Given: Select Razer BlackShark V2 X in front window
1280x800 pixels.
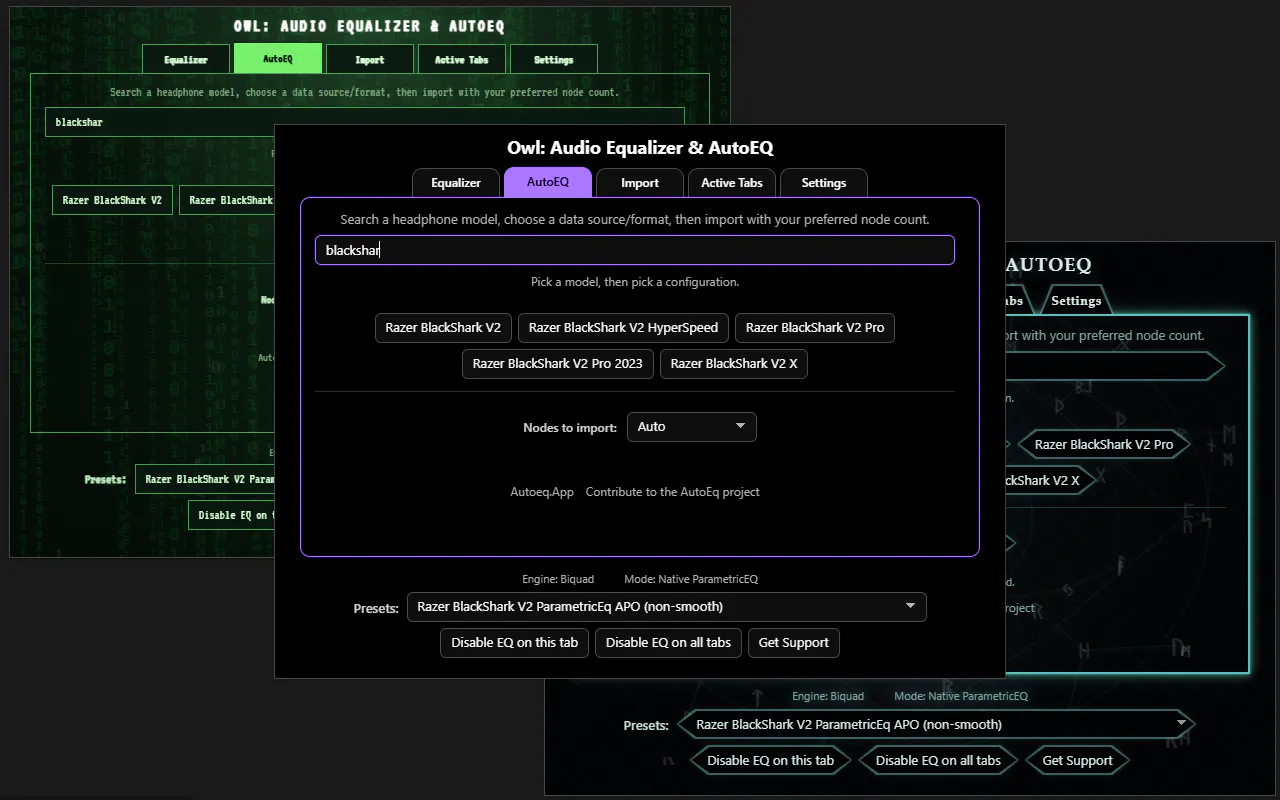Looking at the screenshot, I should coord(734,364).
